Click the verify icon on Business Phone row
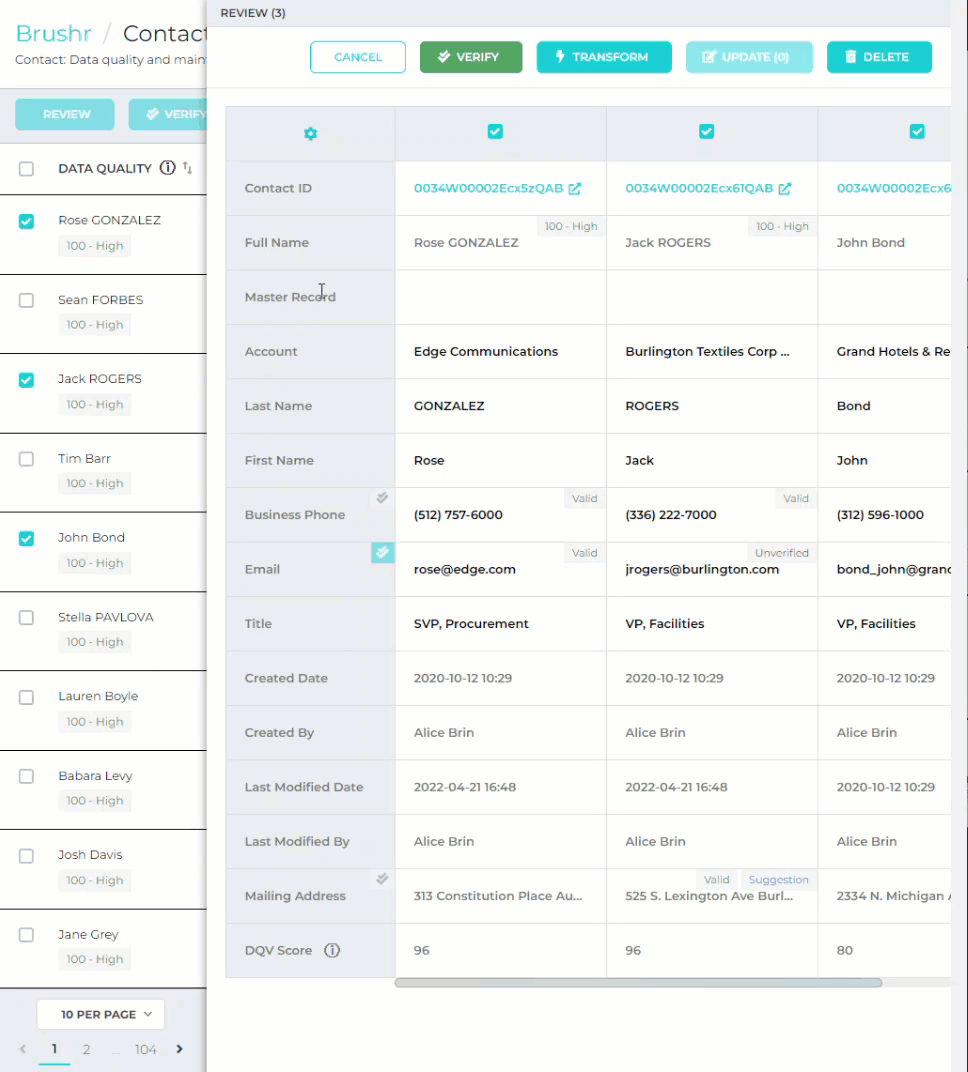 [x=382, y=498]
